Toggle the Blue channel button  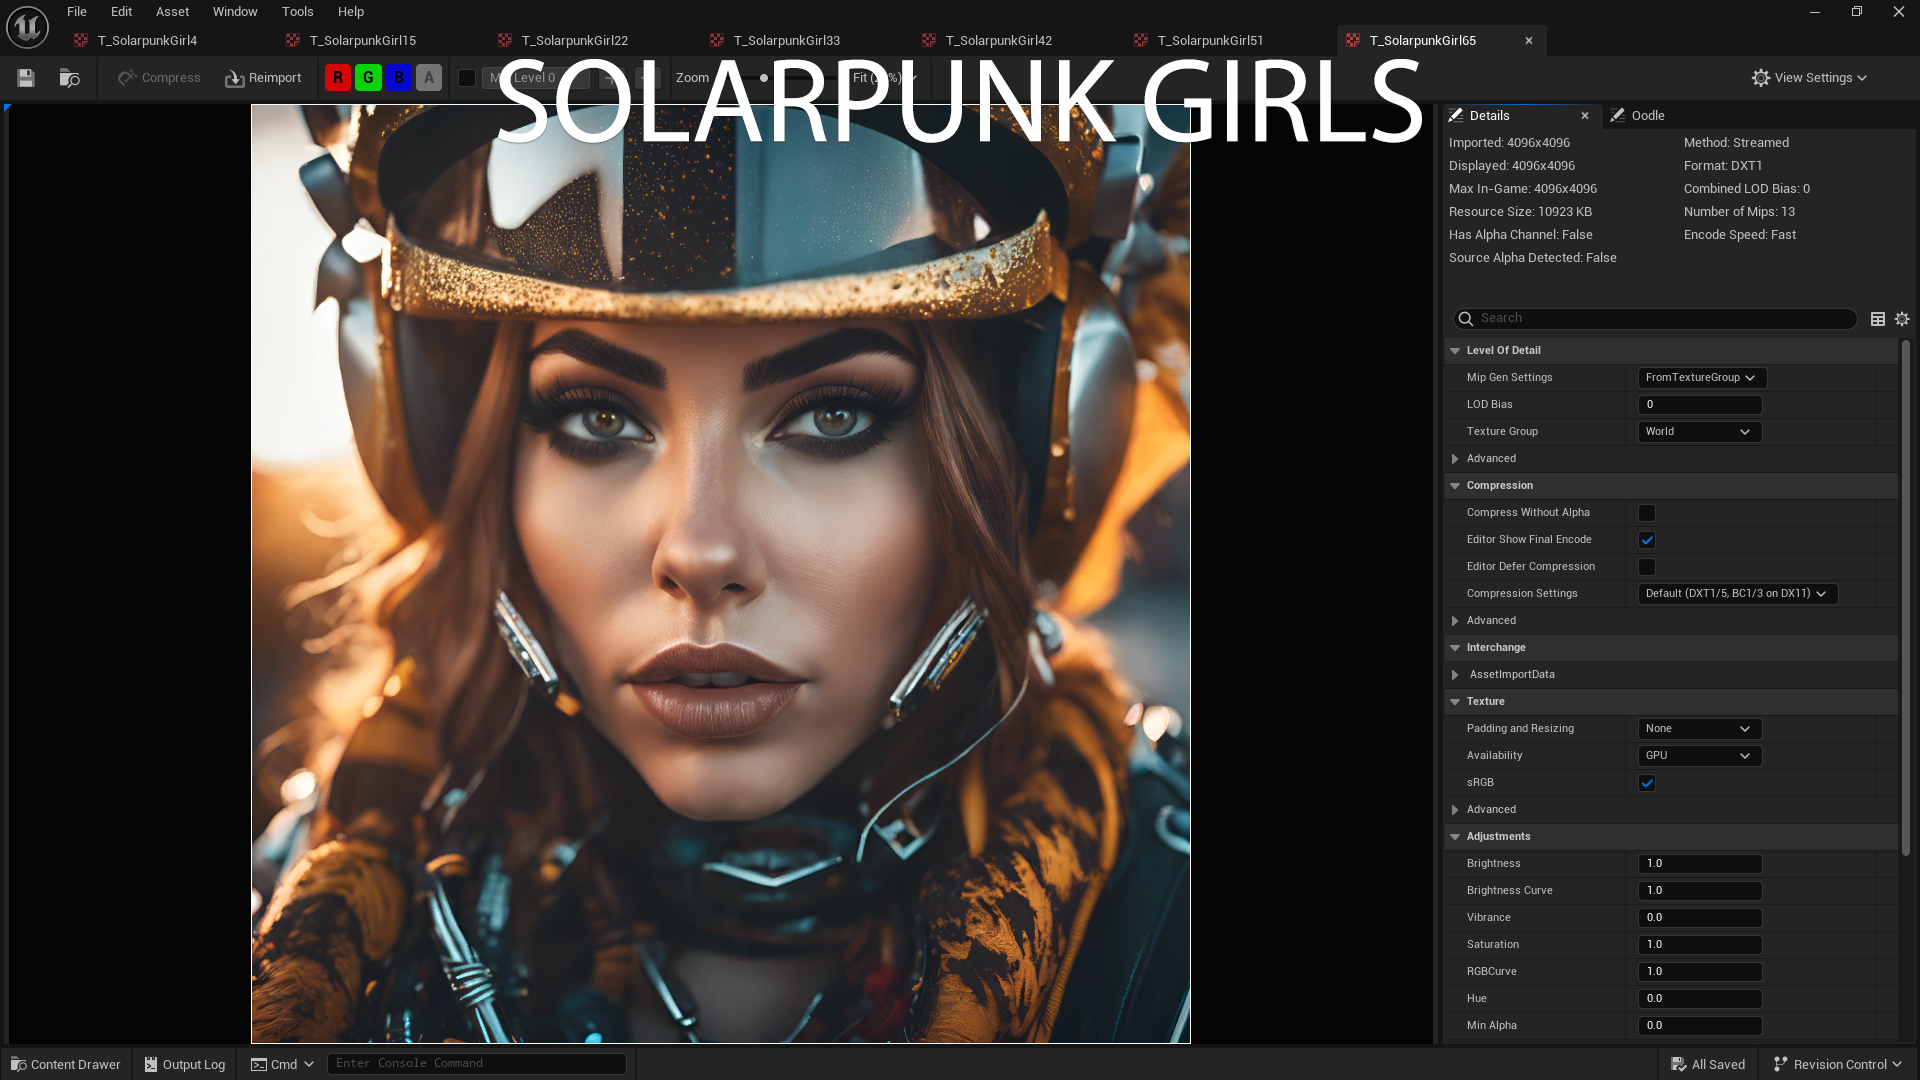tap(399, 78)
